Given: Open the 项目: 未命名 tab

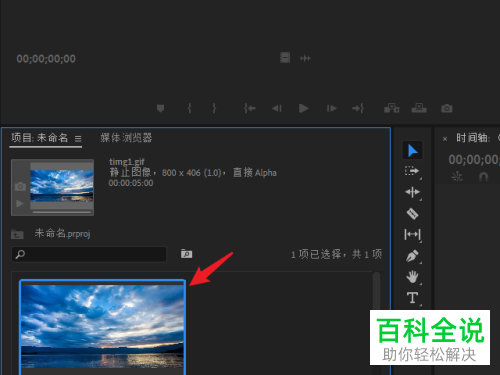Looking at the screenshot, I should [40, 138].
